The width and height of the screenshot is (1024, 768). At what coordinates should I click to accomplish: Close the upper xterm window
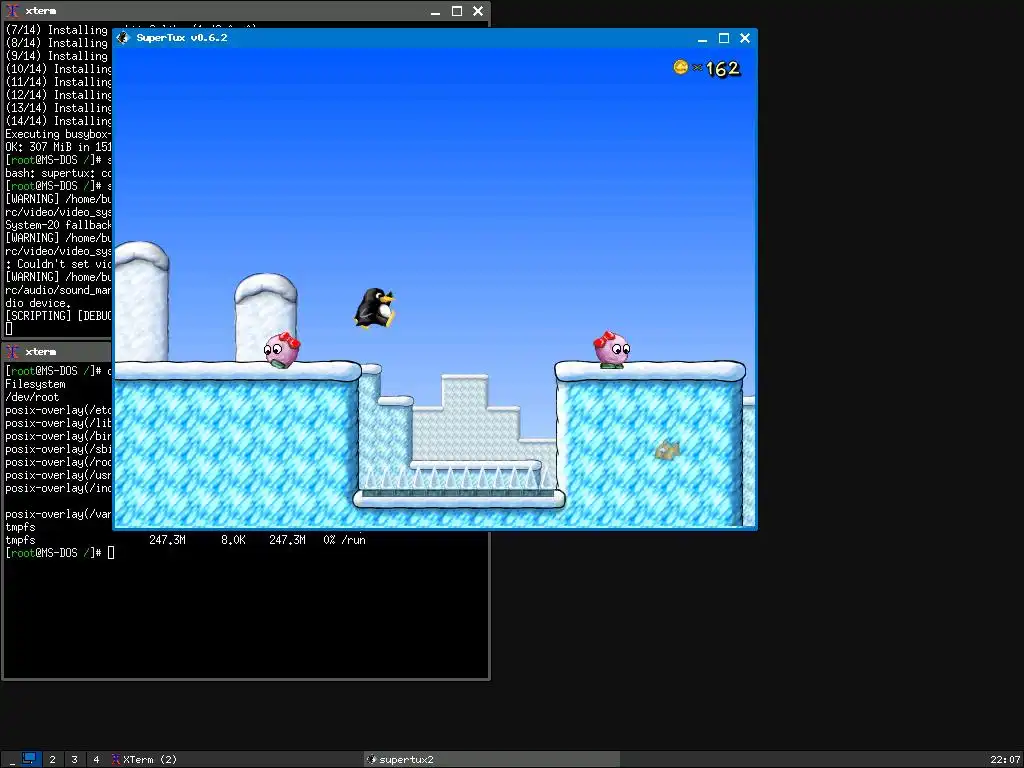click(x=478, y=11)
